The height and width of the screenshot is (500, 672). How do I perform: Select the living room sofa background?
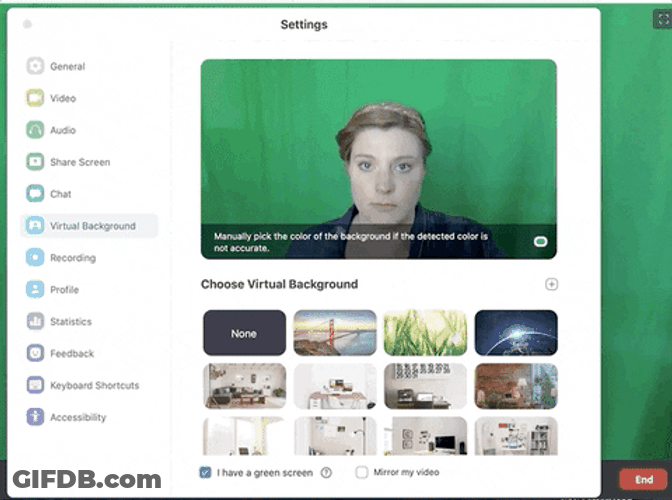(244, 386)
